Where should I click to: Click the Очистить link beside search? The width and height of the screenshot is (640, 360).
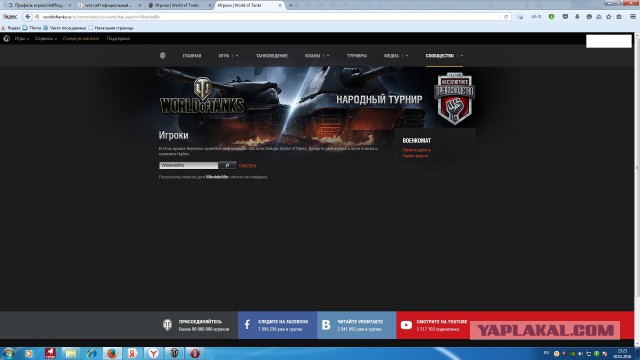tap(247, 165)
